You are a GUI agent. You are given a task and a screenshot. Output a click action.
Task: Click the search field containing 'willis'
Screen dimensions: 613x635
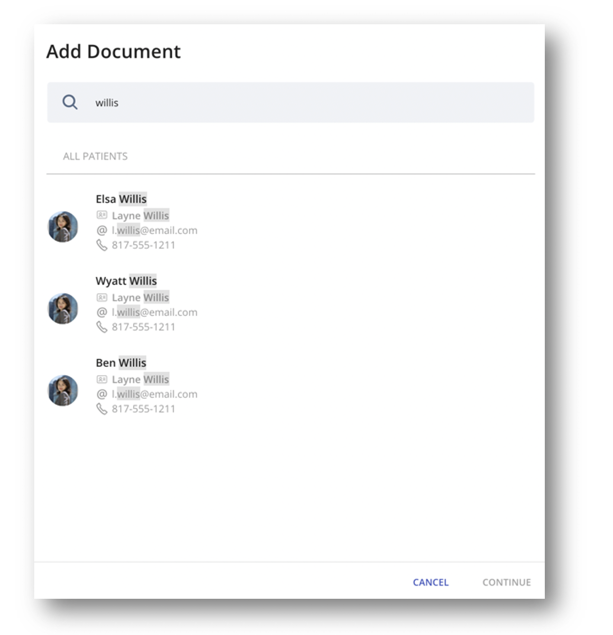(x=300, y=102)
